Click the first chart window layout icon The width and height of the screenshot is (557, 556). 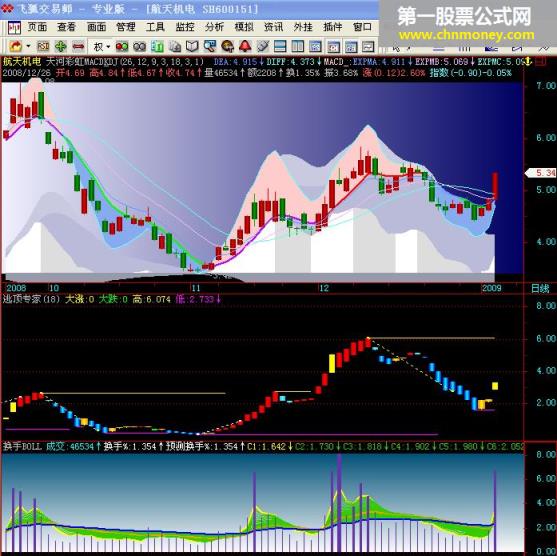[315, 47]
